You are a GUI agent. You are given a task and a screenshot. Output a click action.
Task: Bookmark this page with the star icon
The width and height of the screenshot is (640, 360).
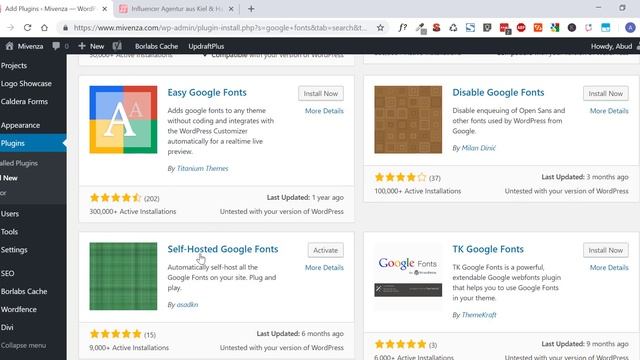pyautogui.click(x=380, y=28)
